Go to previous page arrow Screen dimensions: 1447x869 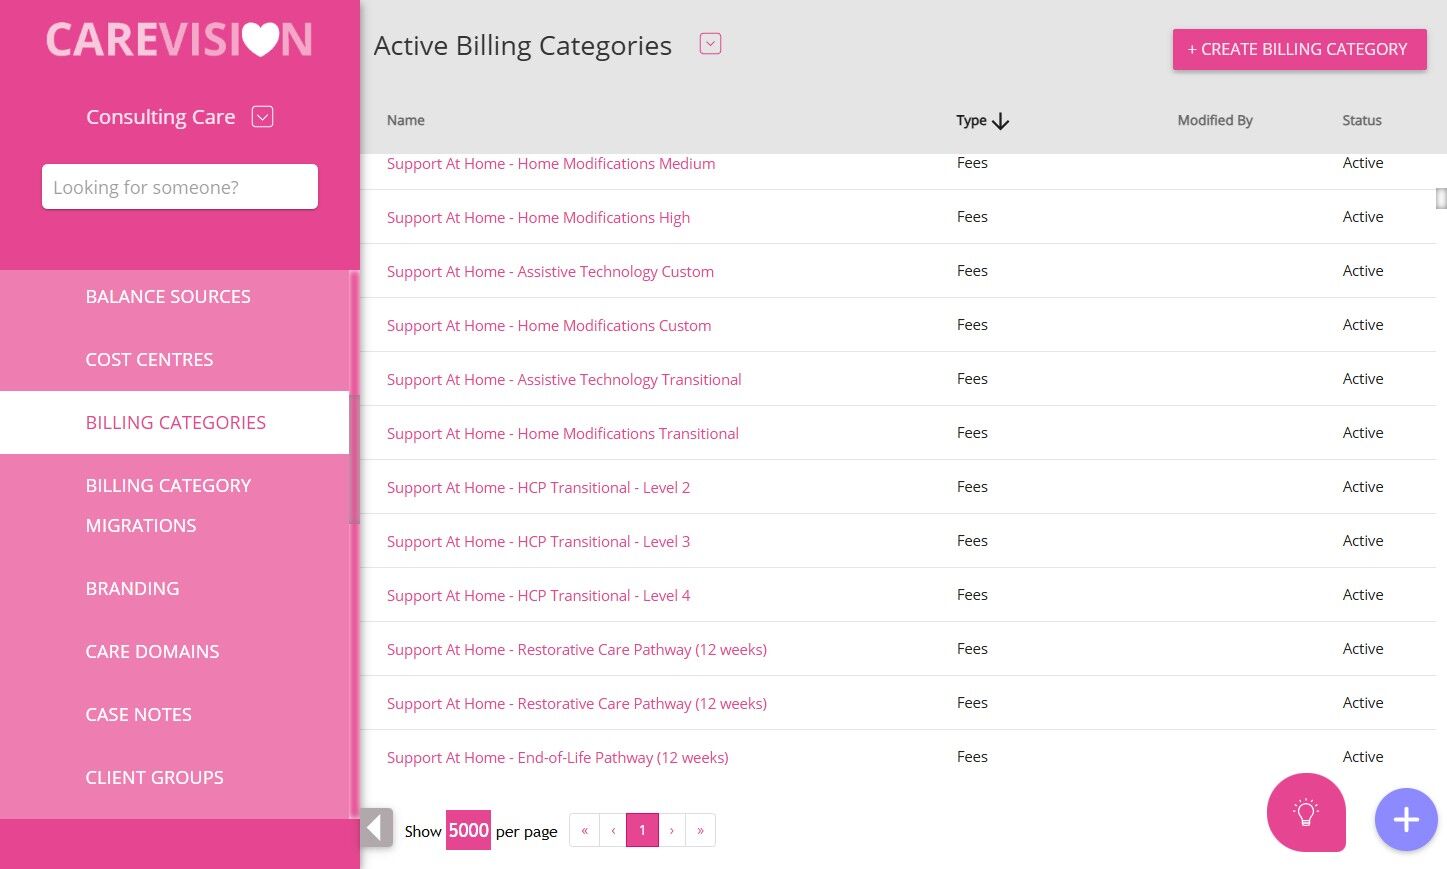click(613, 830)
